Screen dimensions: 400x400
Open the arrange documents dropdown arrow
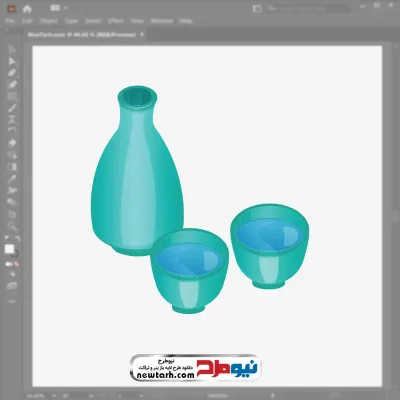pos(65,8)
